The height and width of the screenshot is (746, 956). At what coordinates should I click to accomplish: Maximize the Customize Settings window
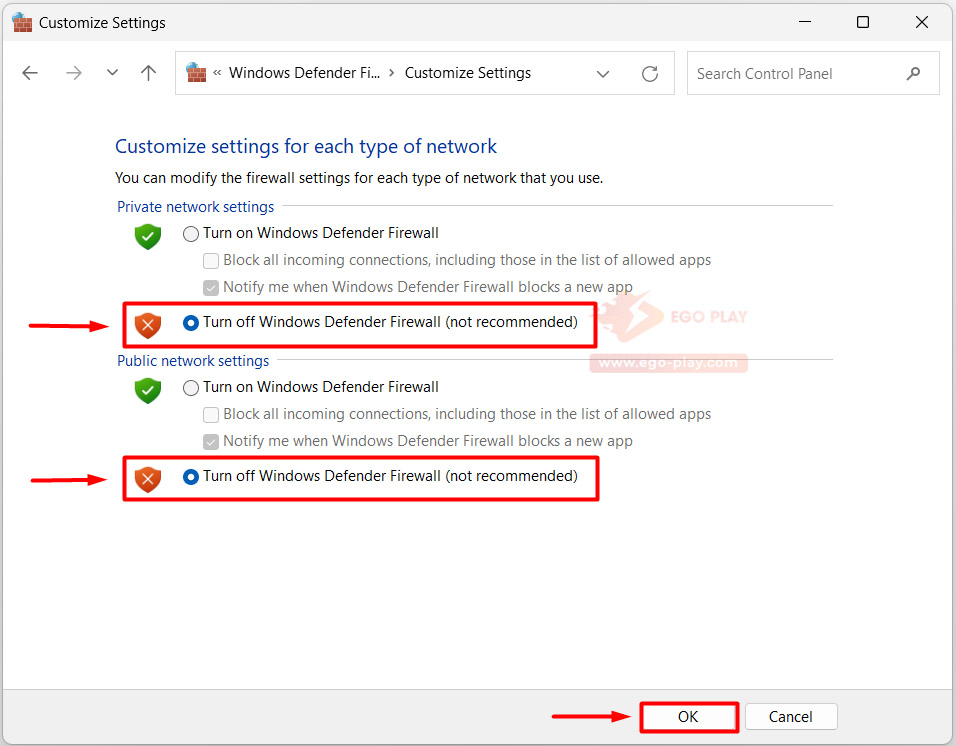[x=863, y=22]
